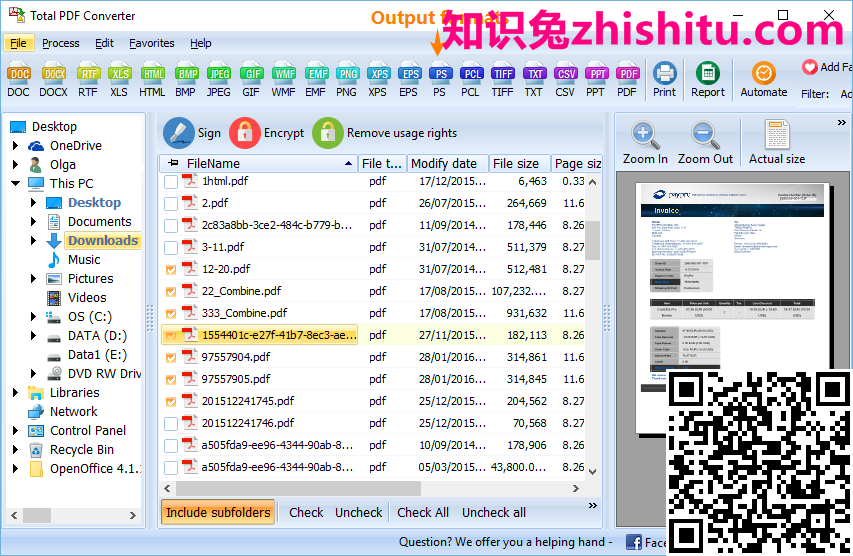Convert to PPT format
Viewport: 853px width, 556px height.
coord(596,80)
